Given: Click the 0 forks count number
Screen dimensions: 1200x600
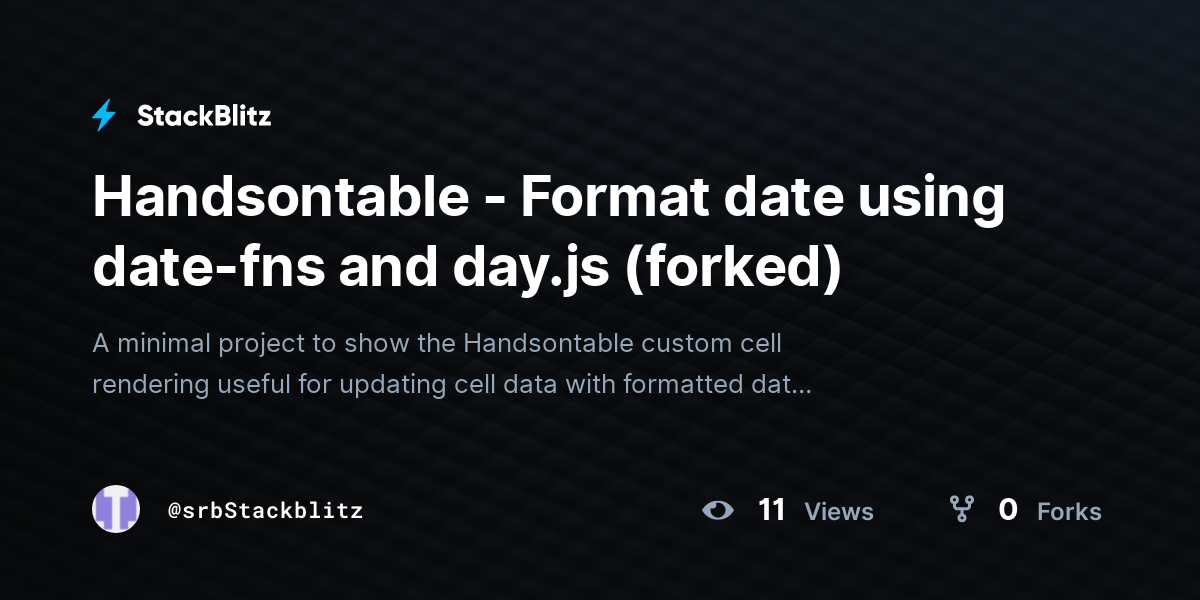Looking at the screenshot, I should coord(1008,510).
